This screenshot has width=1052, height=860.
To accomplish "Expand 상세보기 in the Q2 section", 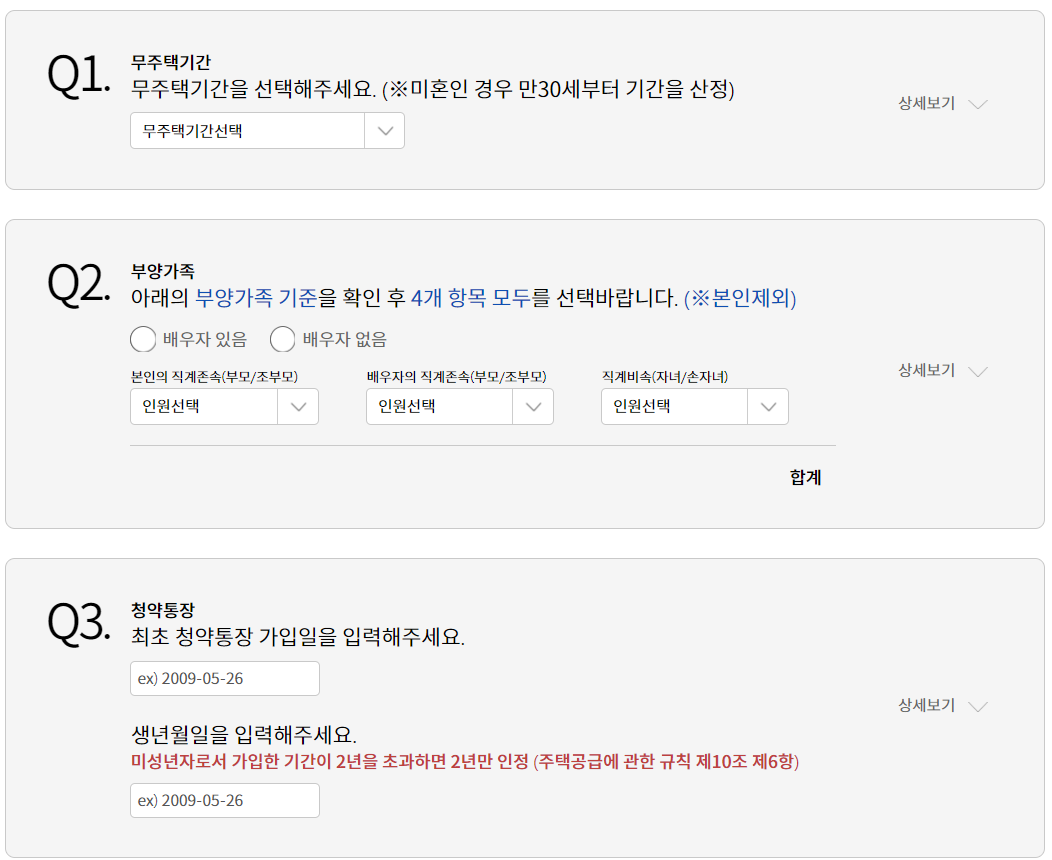I will click(x=943, y=370).
